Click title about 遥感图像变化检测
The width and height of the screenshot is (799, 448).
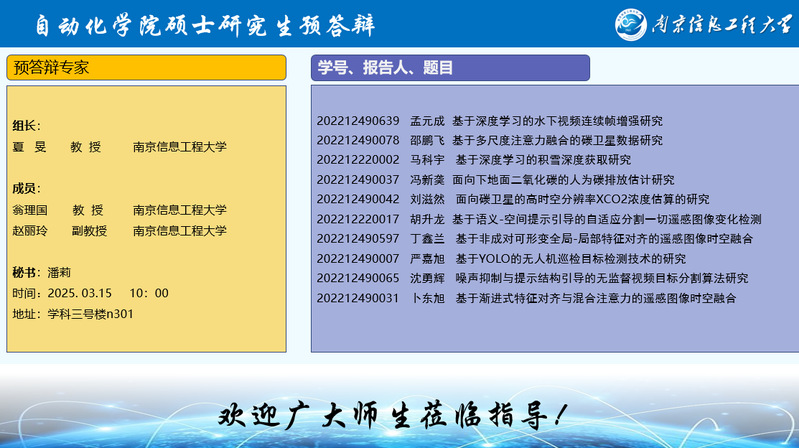coord(606,219)
